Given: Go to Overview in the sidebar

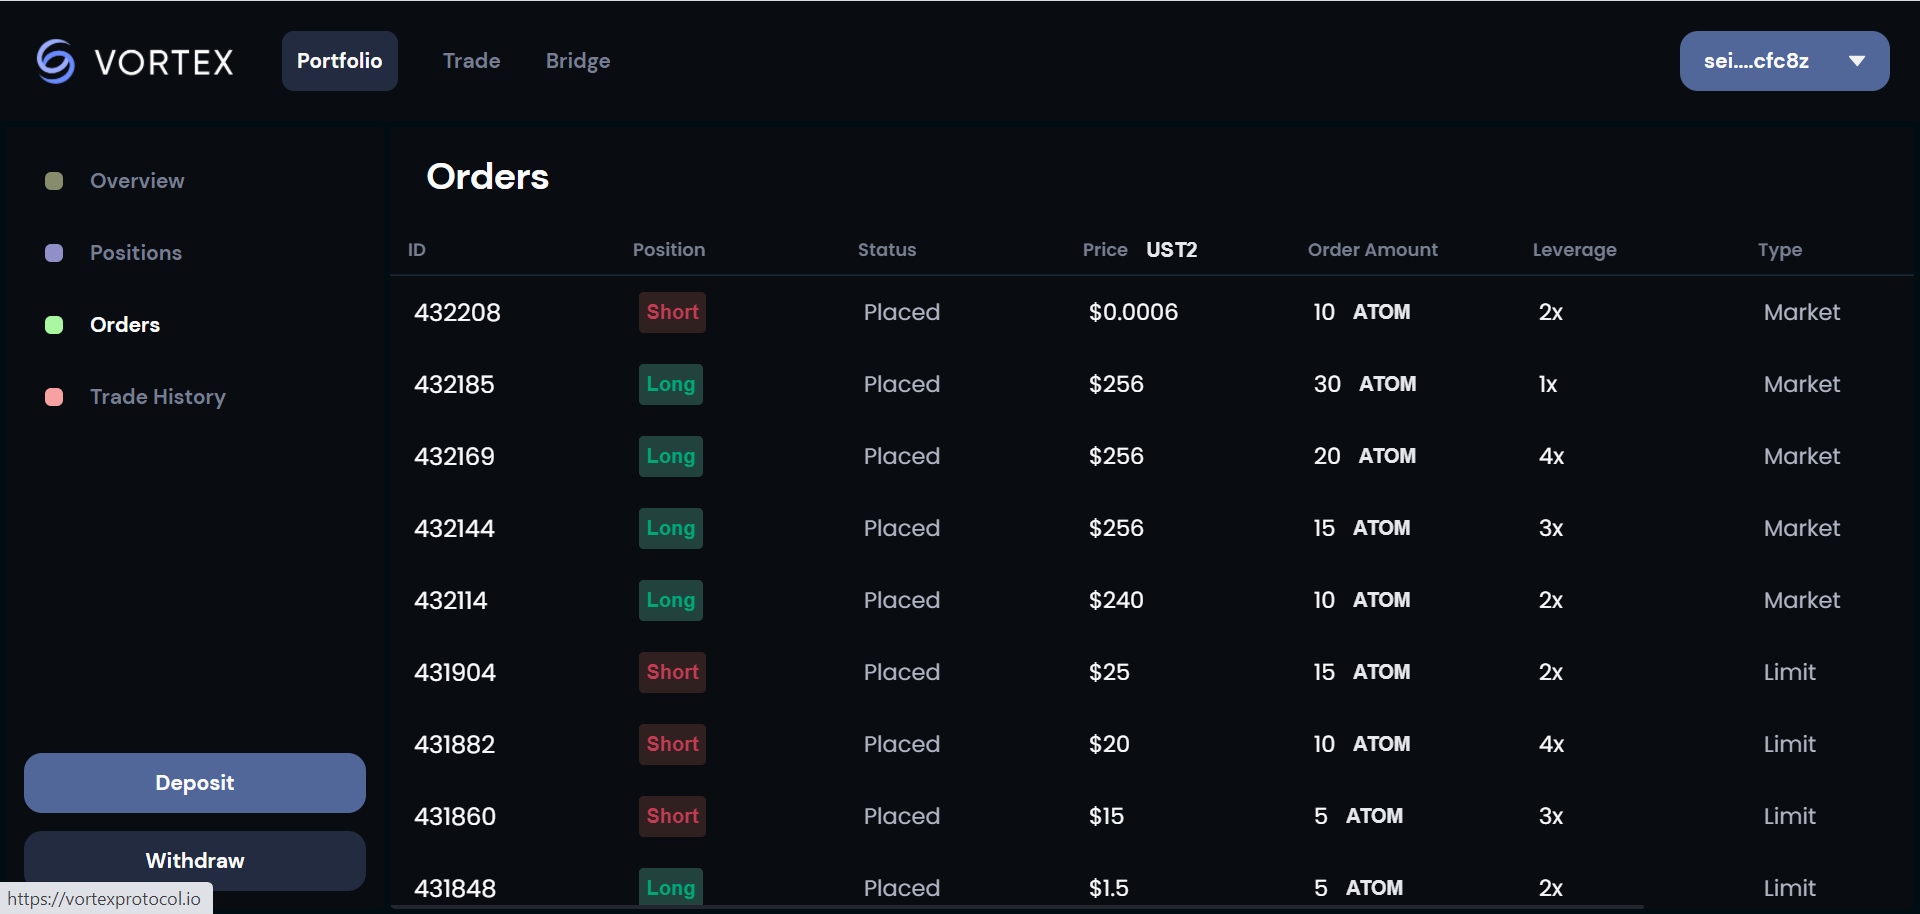Looking at the screenshot, I should click(137, 181).
